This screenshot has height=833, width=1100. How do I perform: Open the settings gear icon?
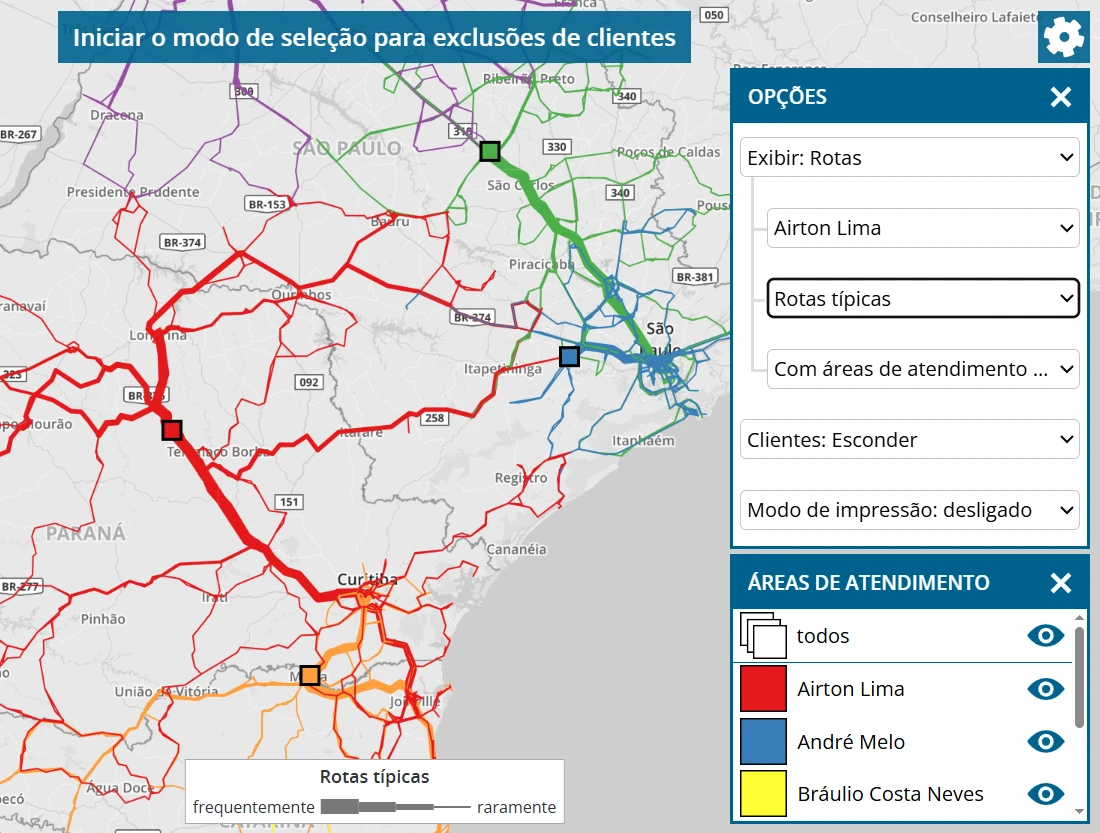pos(1063,38)
